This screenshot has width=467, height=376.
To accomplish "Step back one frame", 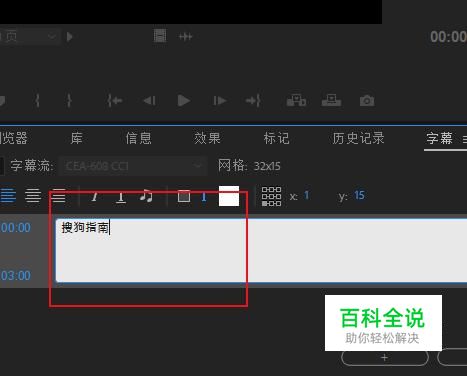I will pos(149,100).
